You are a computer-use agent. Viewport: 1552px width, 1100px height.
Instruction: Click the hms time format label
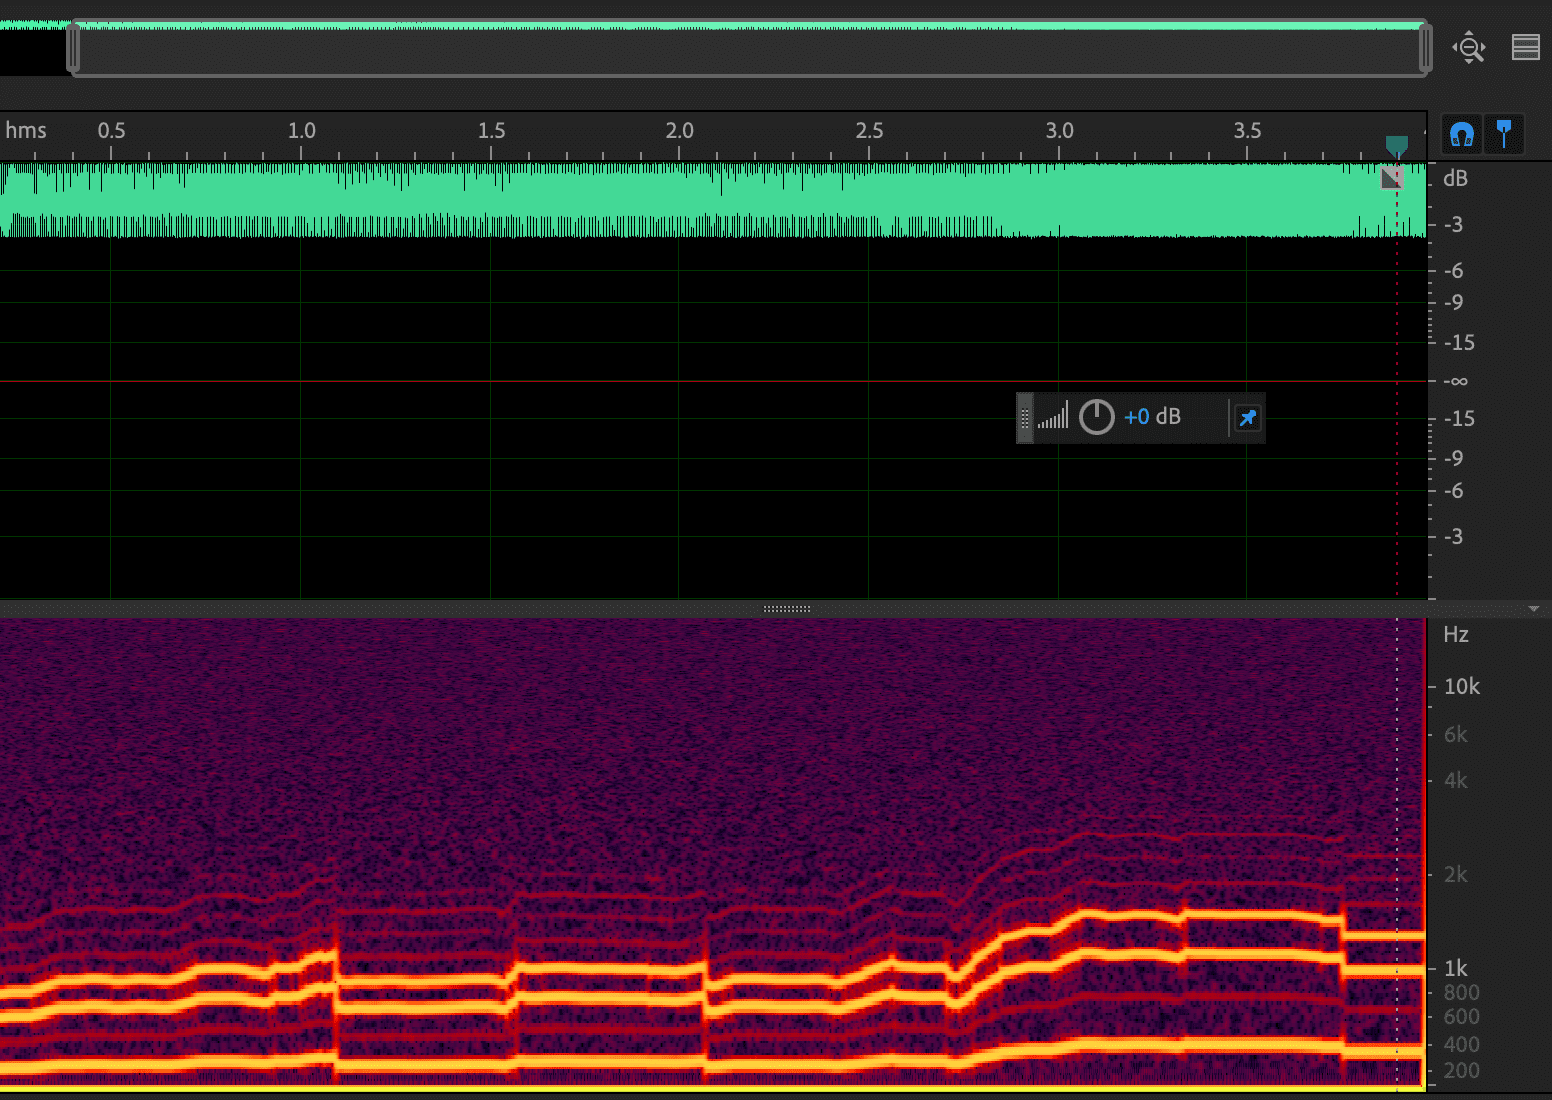click(x=26, y=131)
